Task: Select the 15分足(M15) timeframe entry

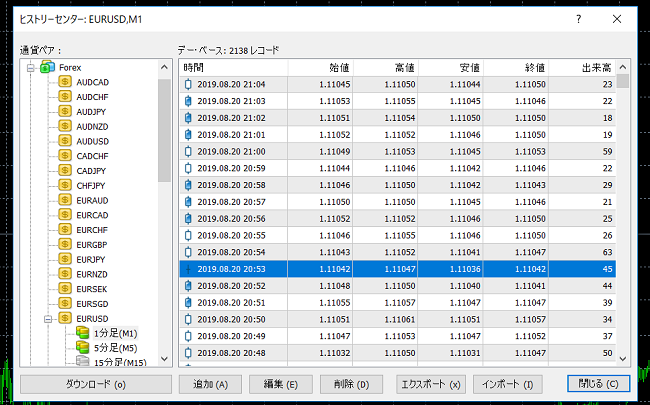Action: click(x=116, y=362)
